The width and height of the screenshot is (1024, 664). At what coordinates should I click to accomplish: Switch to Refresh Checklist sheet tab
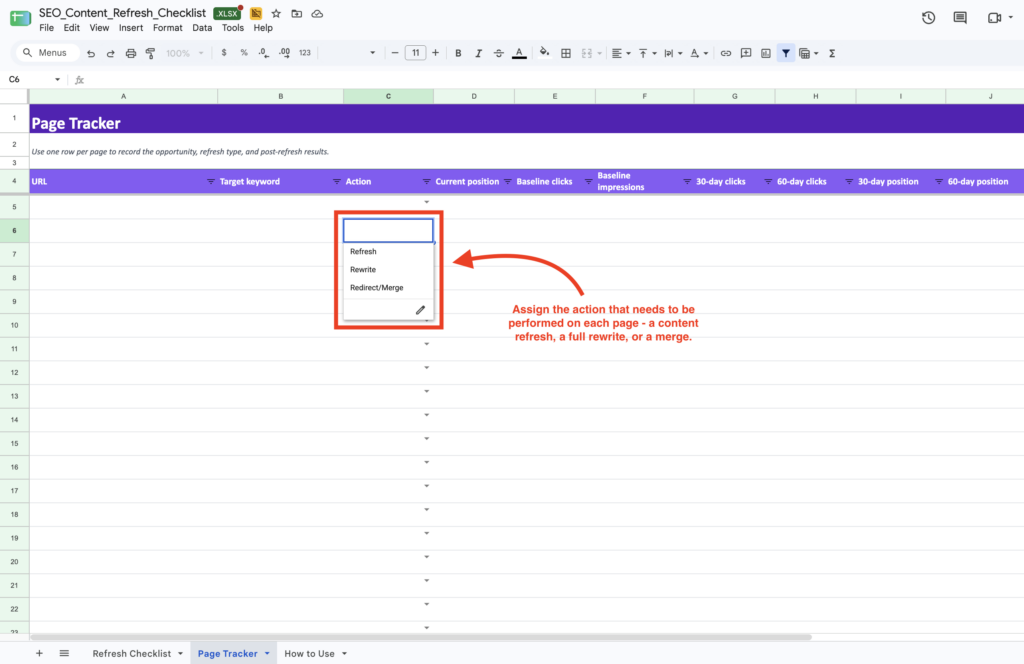(x=131, y=654)
